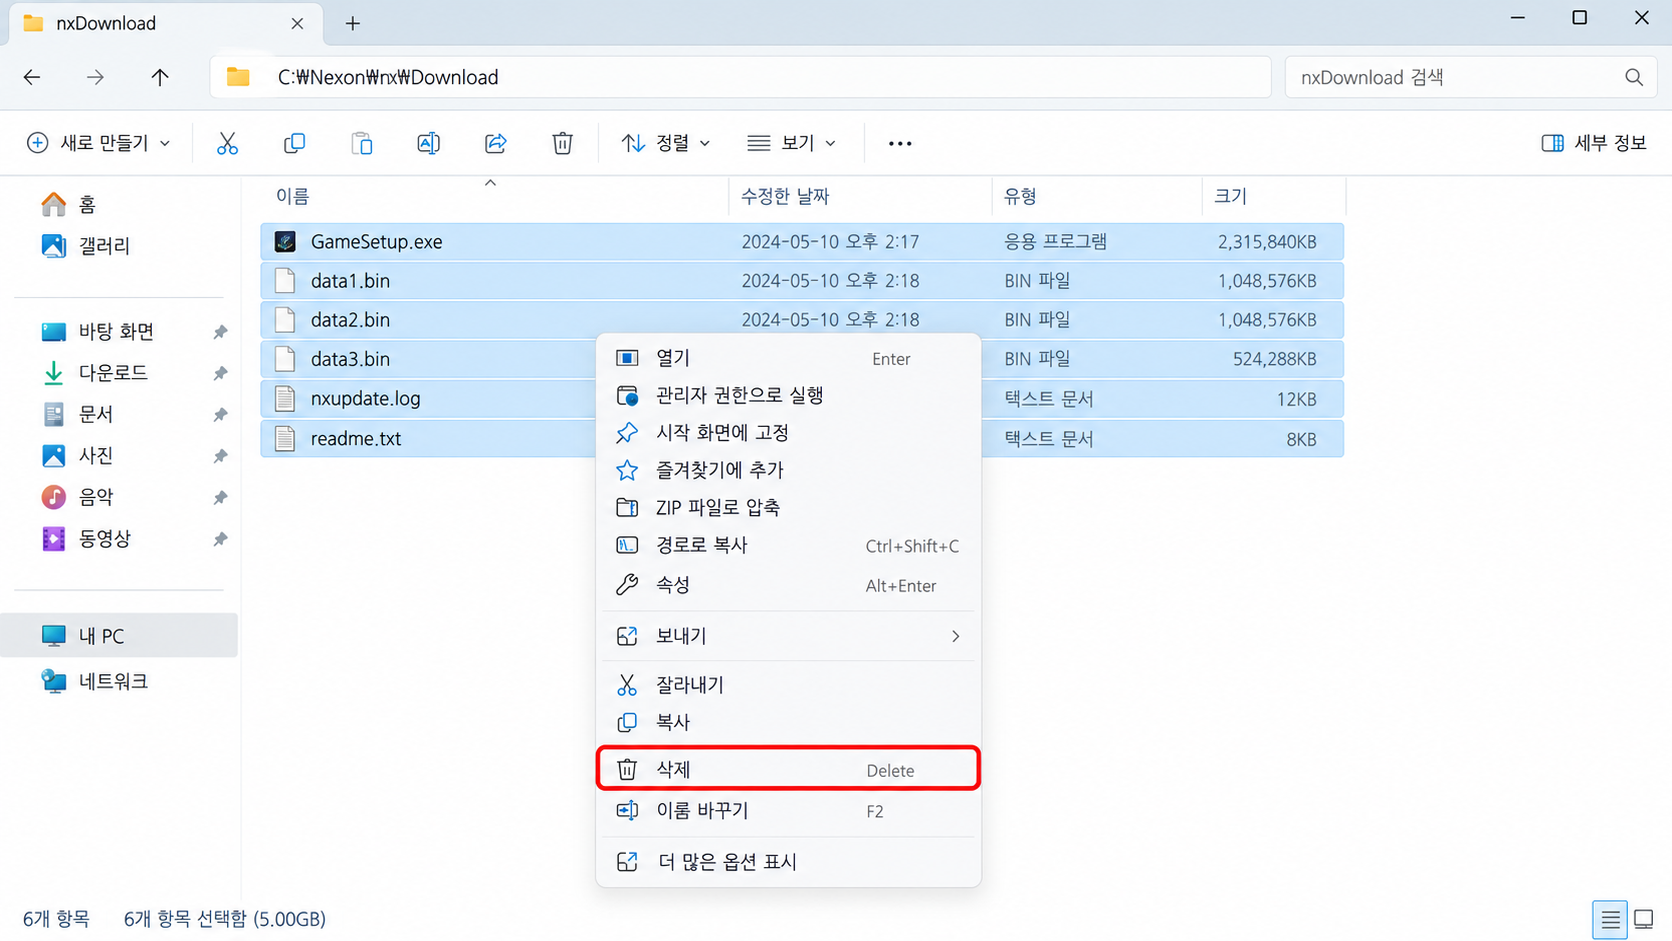The width and height of the screenshot is (1672, 941).
Task: Unpin 다운로드 via its pin icon
Action: click(220, 373)
